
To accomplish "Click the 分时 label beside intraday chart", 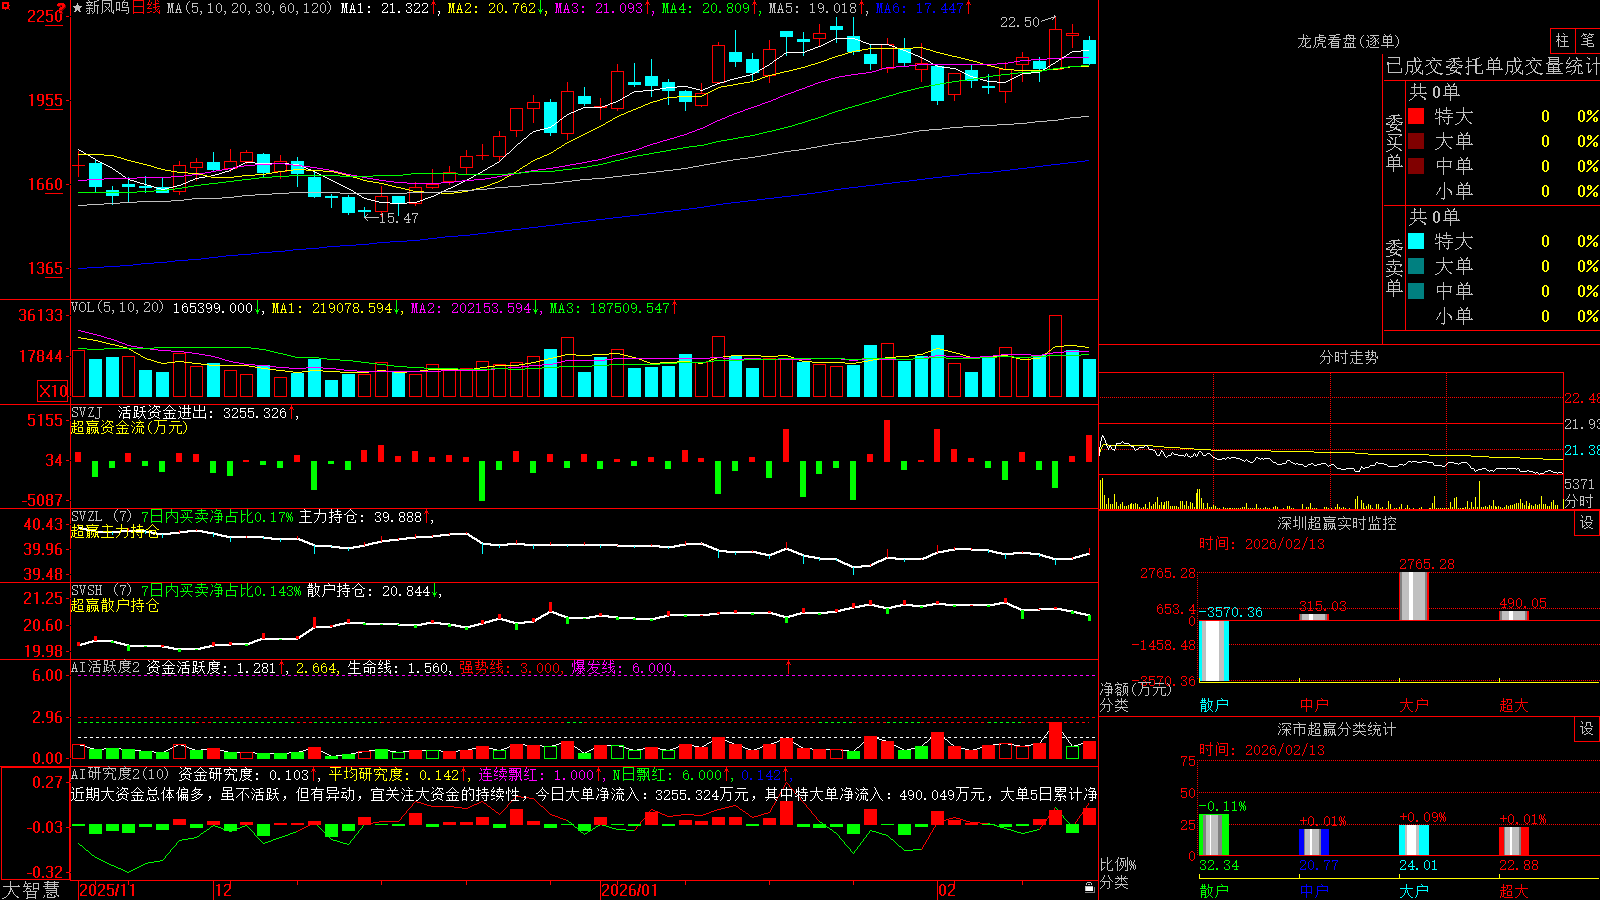I will click(x=1580, y=501).
